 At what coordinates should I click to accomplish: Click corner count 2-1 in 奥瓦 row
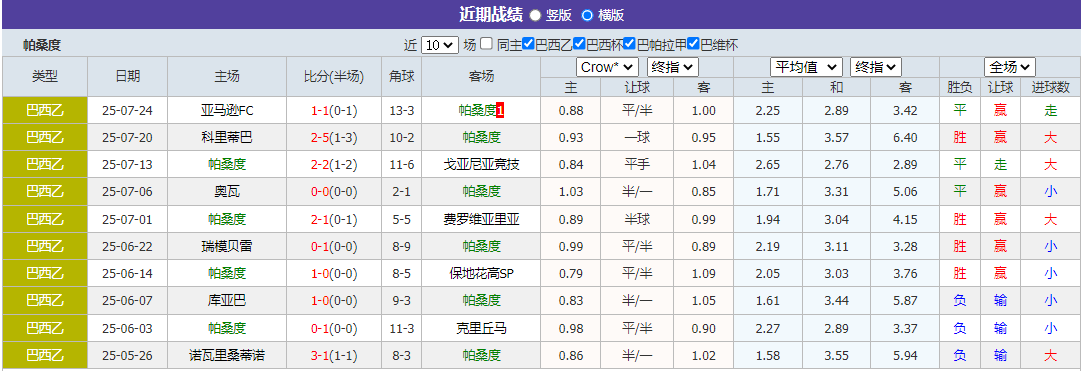pyautogui.click(x=402, y=192)
